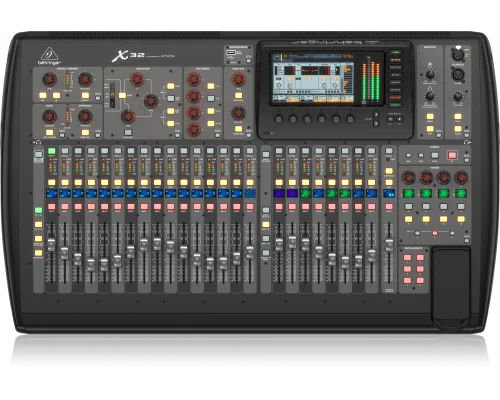The image size is (500, 400).
Task: Enable the Low Cut button under Frequency knob
Action: 85,96
